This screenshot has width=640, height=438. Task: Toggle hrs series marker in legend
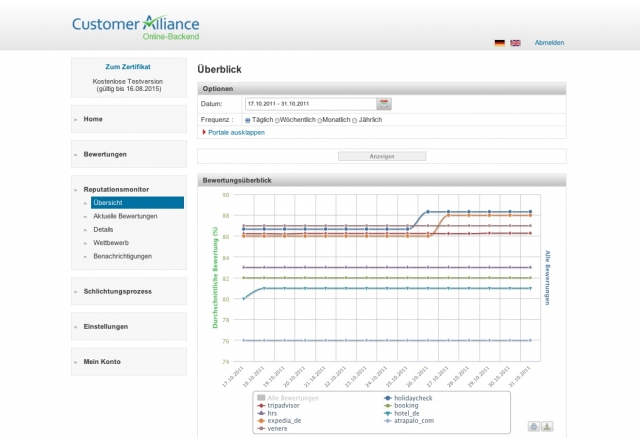(x=261, y=413)
